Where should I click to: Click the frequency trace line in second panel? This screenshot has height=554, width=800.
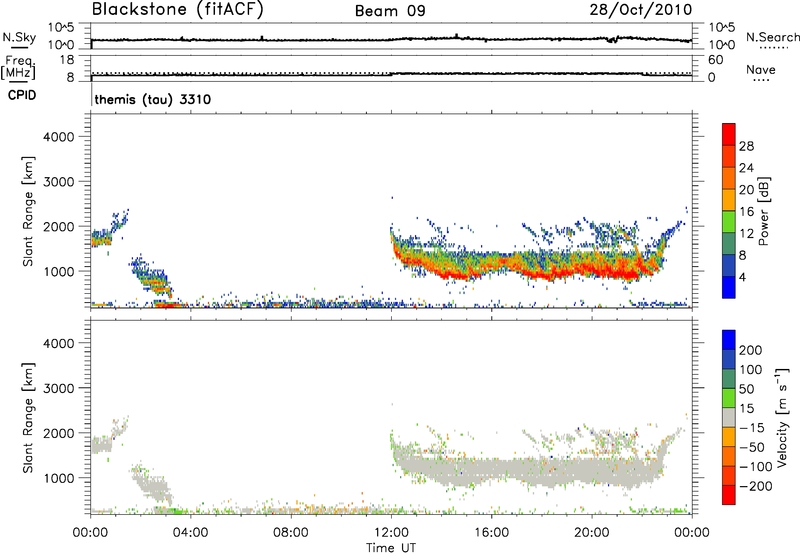(x=391, y=74)
